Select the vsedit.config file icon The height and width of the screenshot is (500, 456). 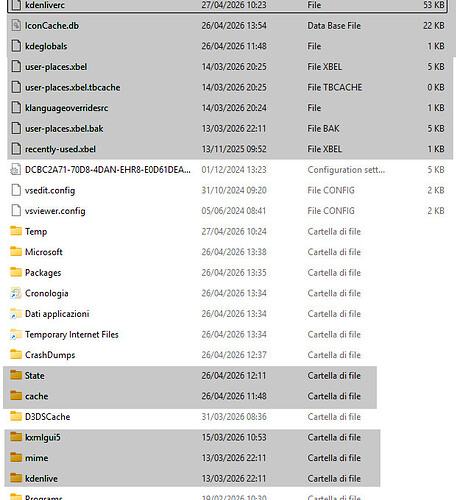pyautogui.click(x=16, y=190)
